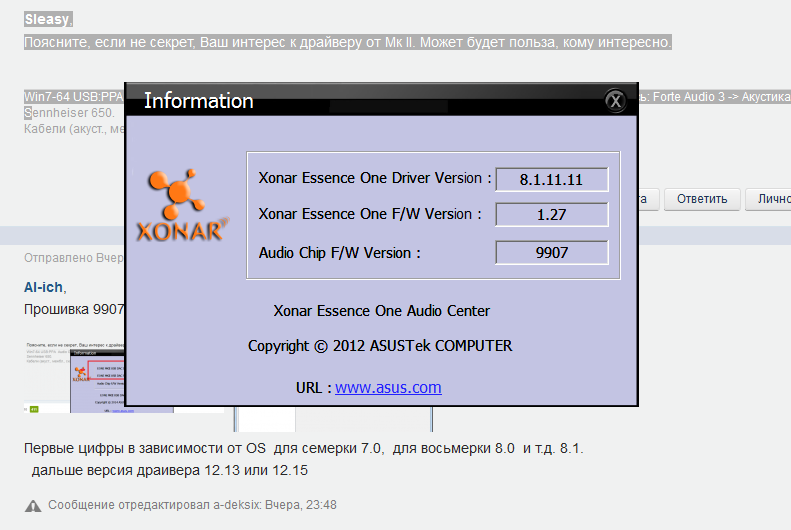Click the 'Первые цифры в зависимости от OS' line
791x530 pixels.
point(303,448)
